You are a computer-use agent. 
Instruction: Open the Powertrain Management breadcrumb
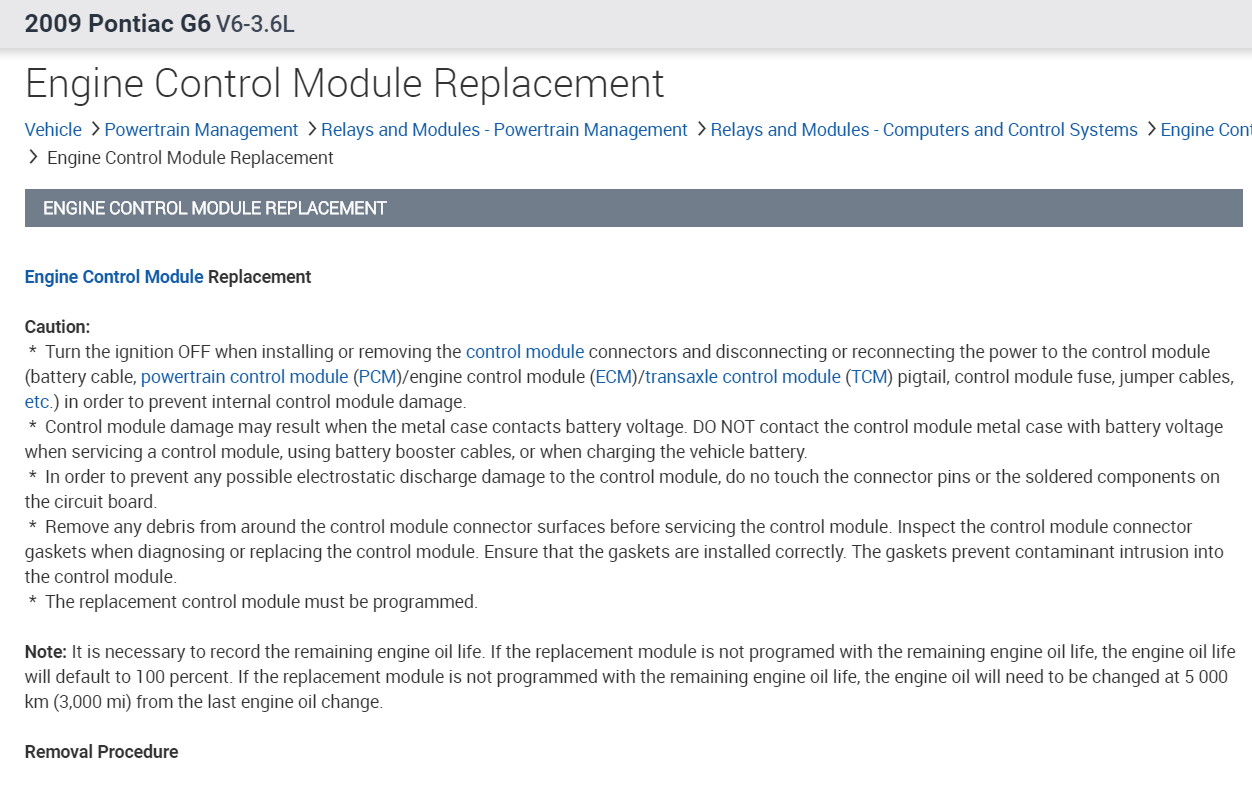pos(201,130)
